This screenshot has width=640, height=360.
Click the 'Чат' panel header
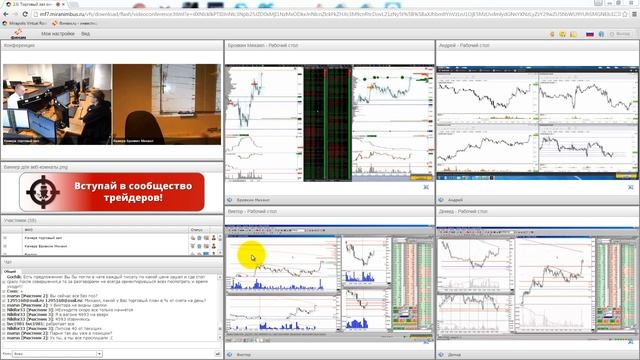pyautogui.click(x=112, y=262)
